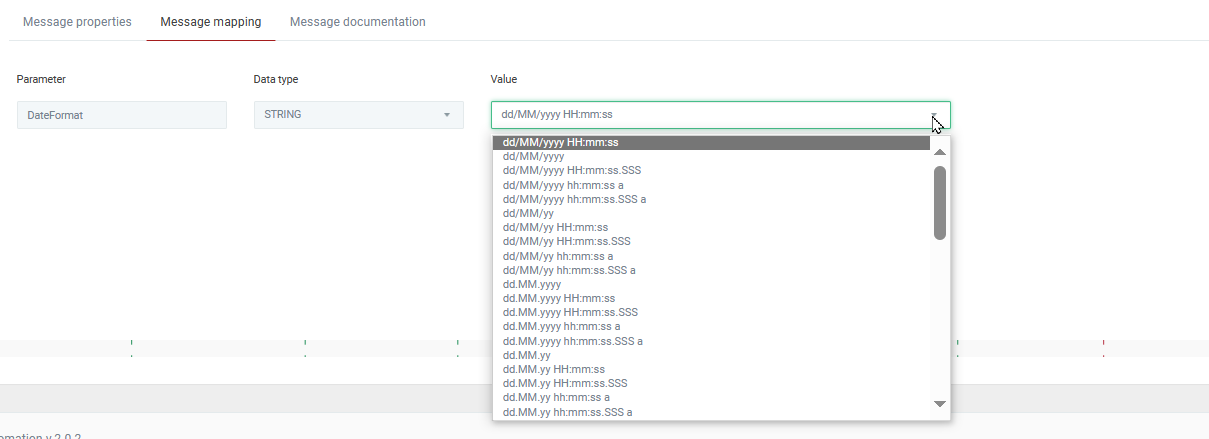Pick the dd.MM.yy hh:mm:ss.SSS a option
The height and width of the screenshot is (439, 1209).
pyautogui.click(x=567, y=412)
